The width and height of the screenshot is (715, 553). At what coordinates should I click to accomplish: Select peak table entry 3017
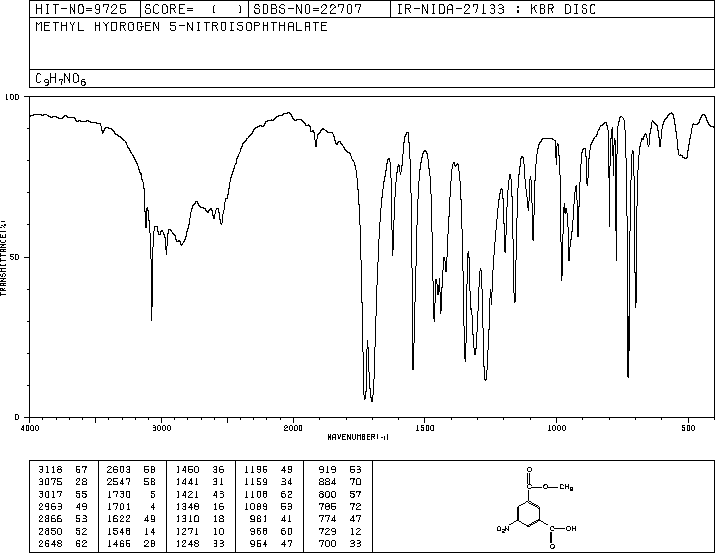[x=62, y=494]
